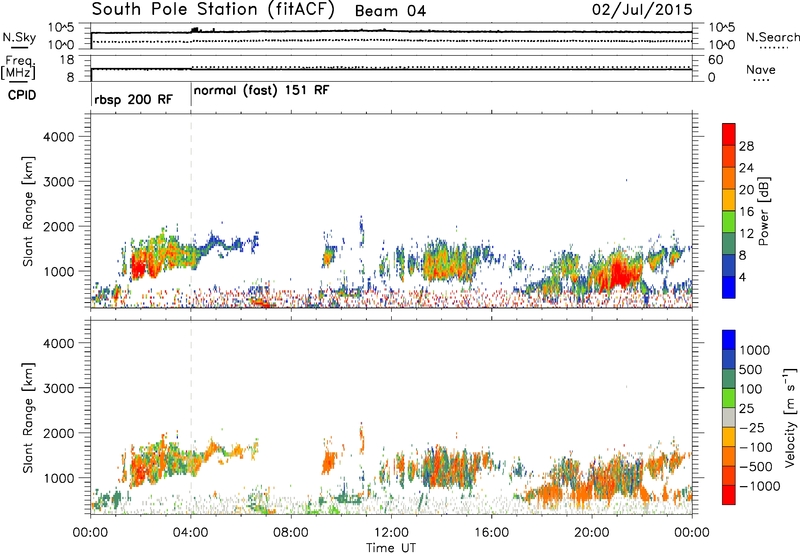Screen dimensions: 800x554
Task: Click the "12:00" time tick label
Action: point(391,533)
